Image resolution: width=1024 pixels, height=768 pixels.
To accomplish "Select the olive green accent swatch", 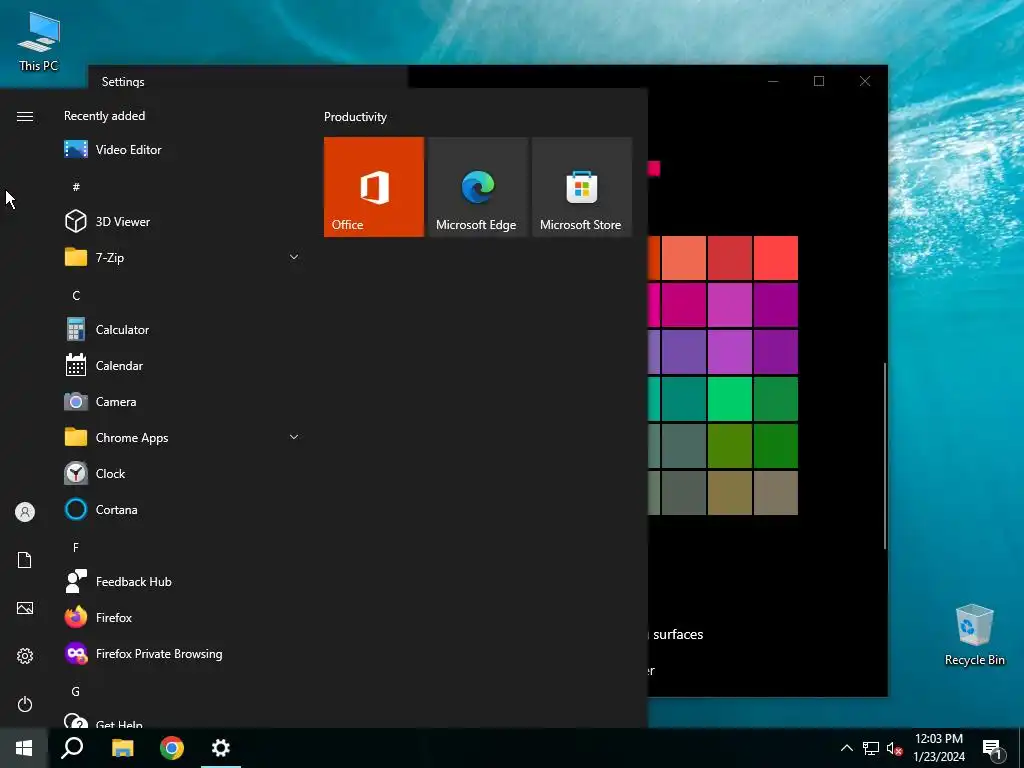I will tap(729, 446).
